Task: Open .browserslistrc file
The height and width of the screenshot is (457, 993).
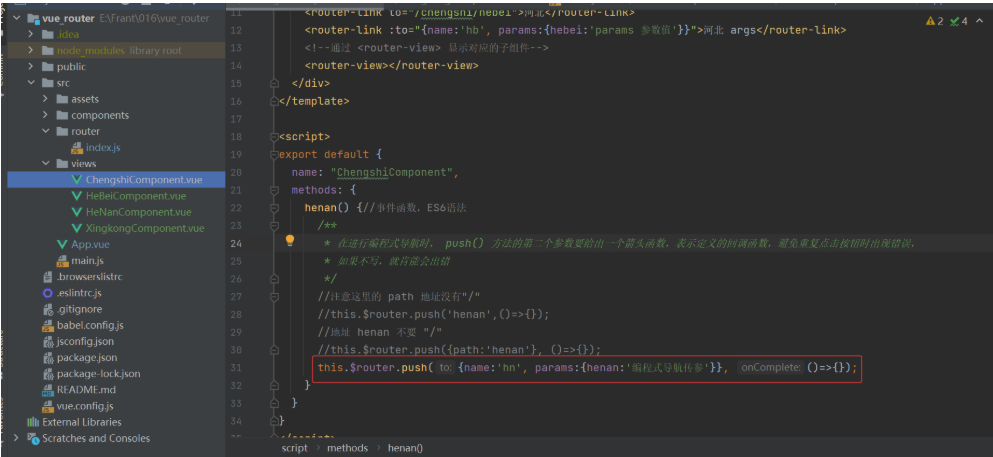Action: click(x=89, y=277)
